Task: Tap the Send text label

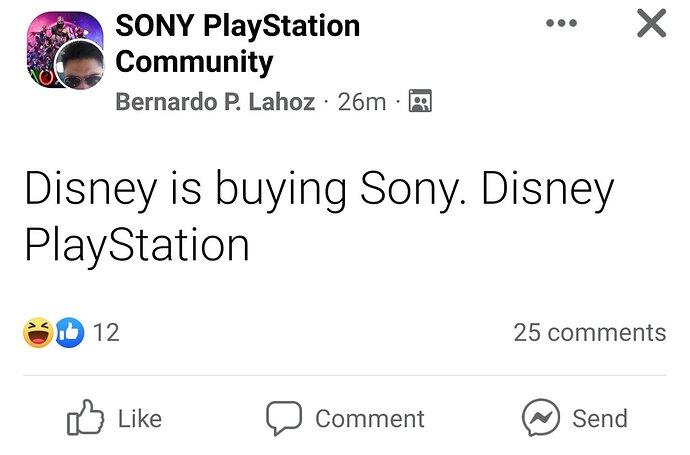Action: pyautogui.click(x=599, y=418)
